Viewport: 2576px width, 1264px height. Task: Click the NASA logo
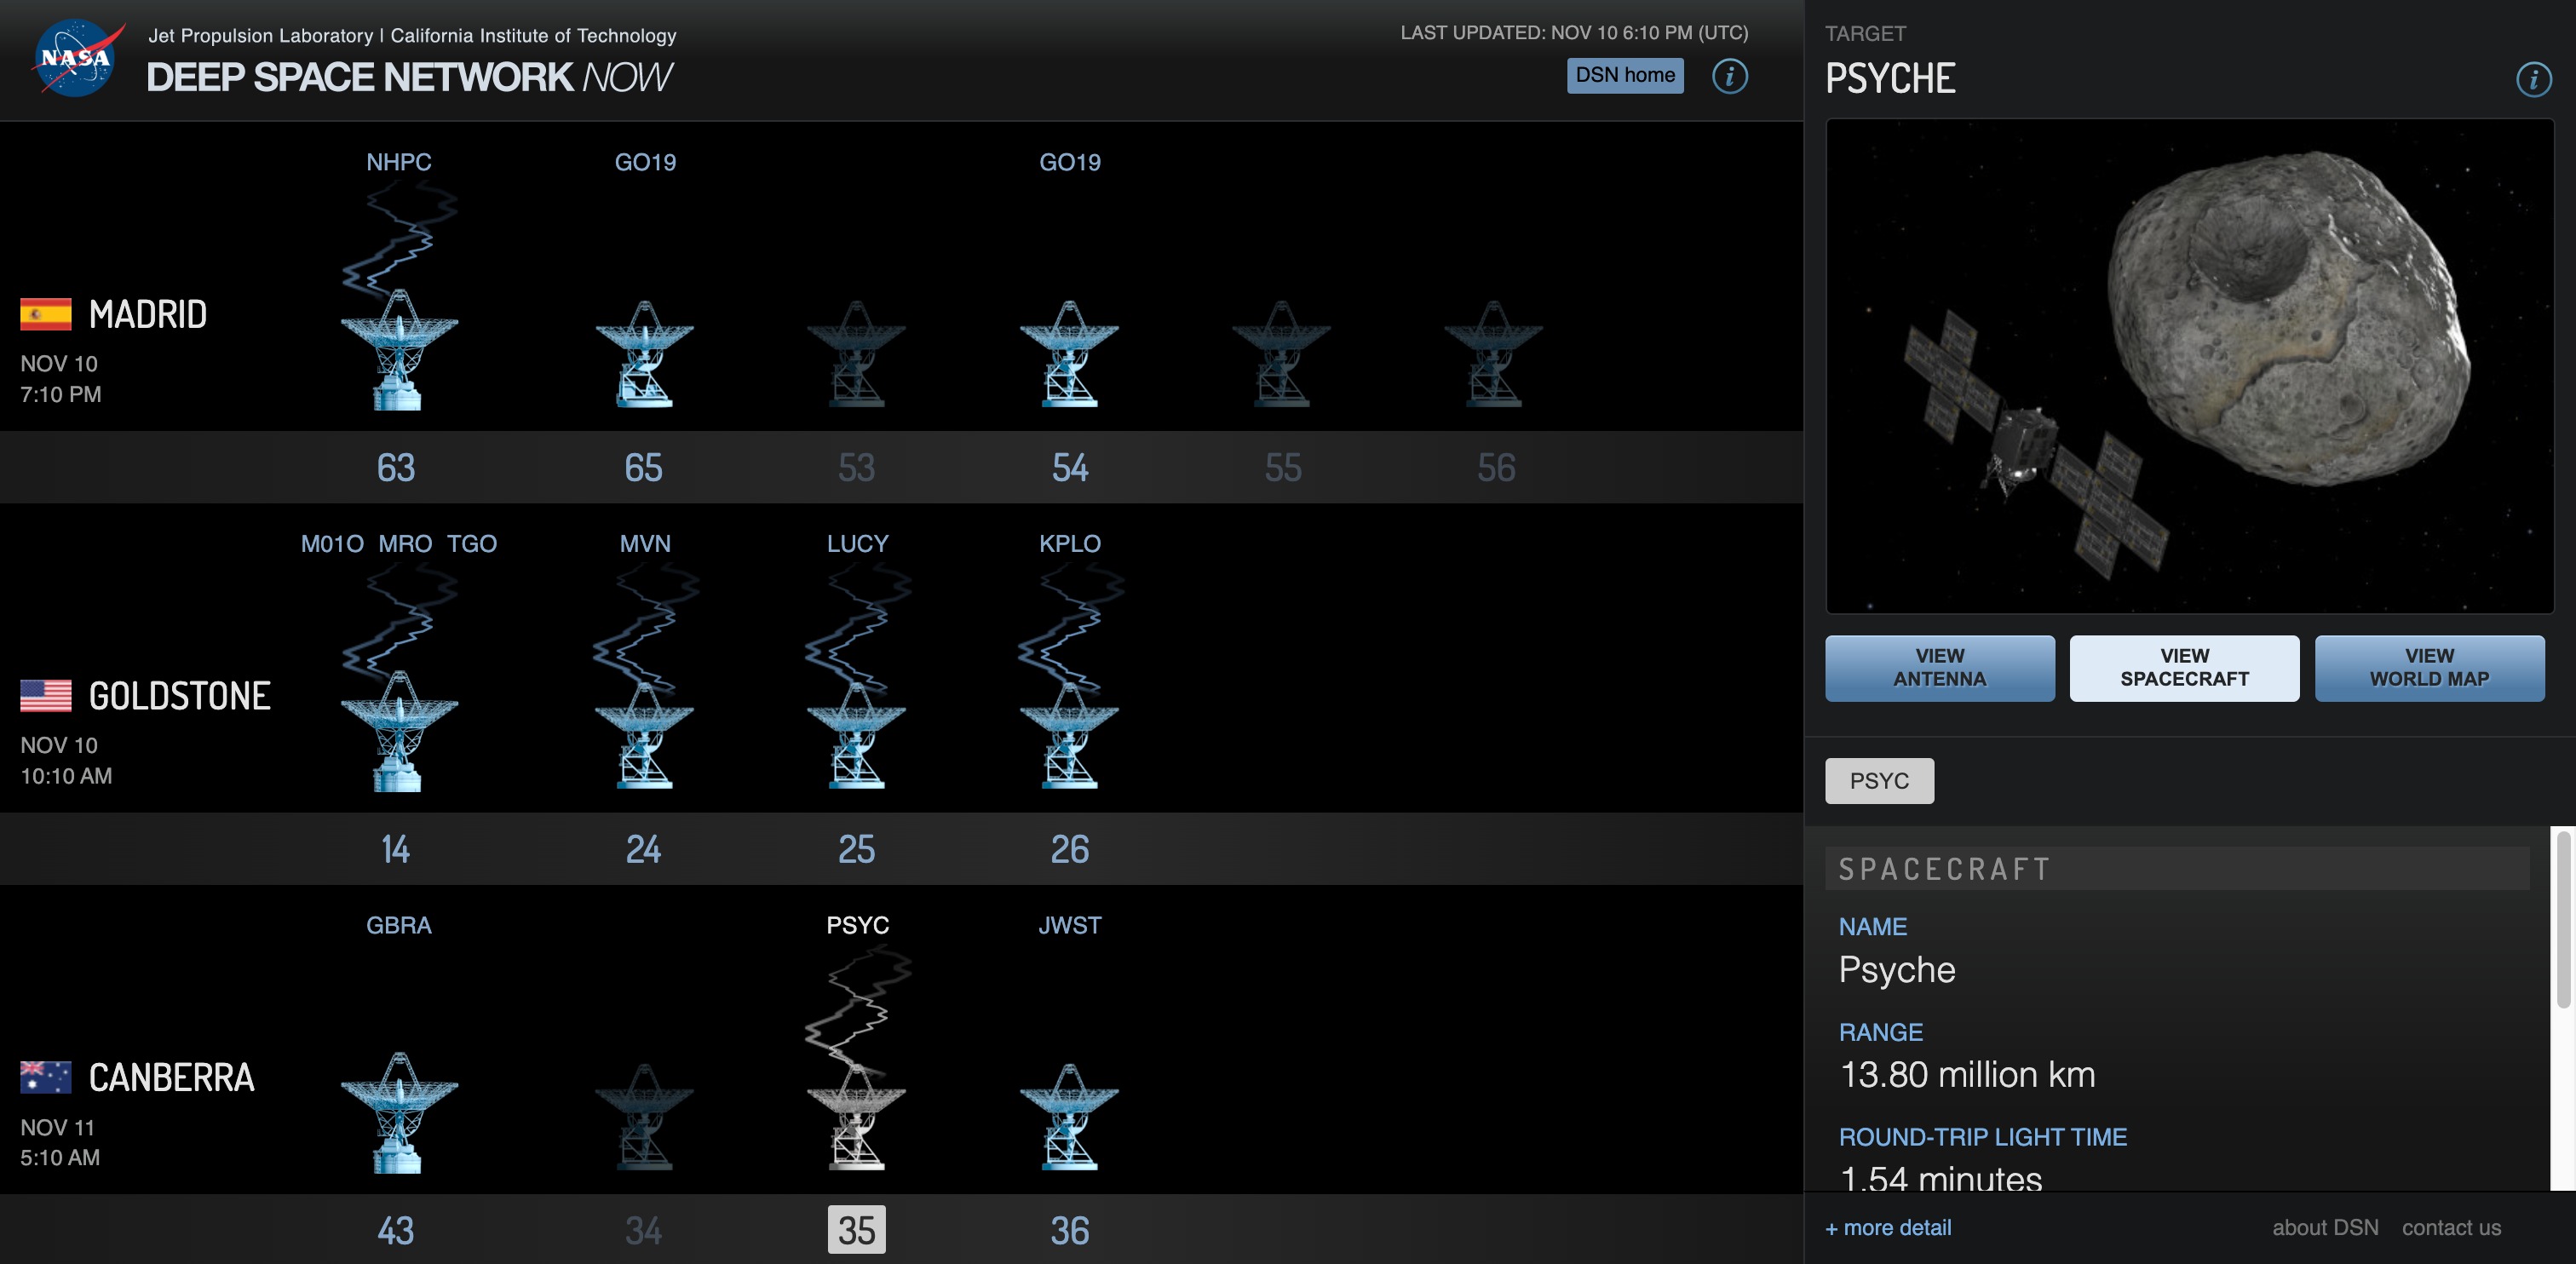pyautogui.click(x=76, y=58)
